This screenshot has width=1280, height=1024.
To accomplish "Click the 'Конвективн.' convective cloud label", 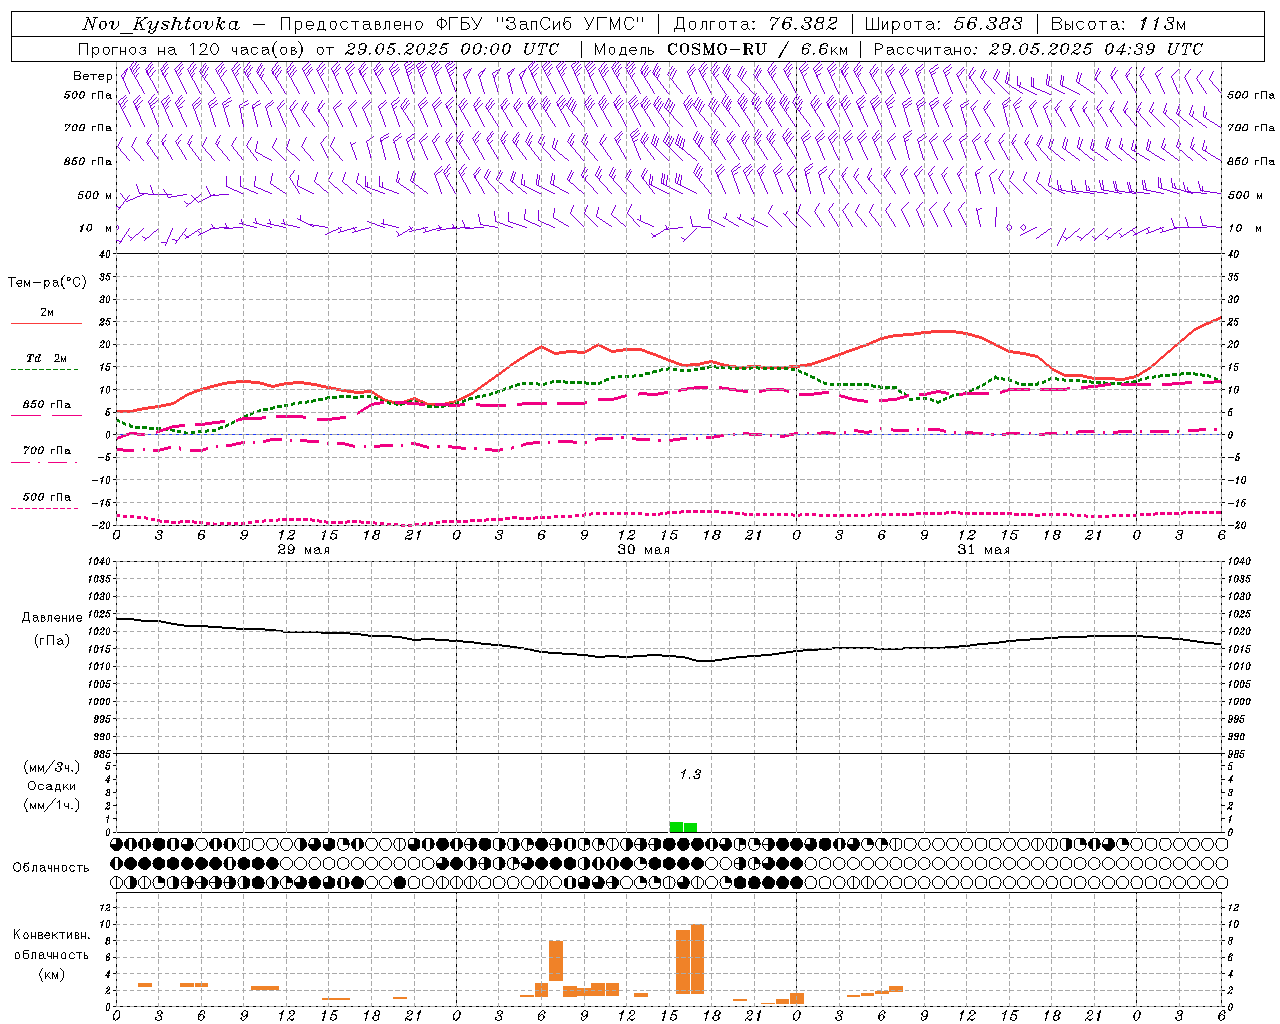I will (52, 935).
